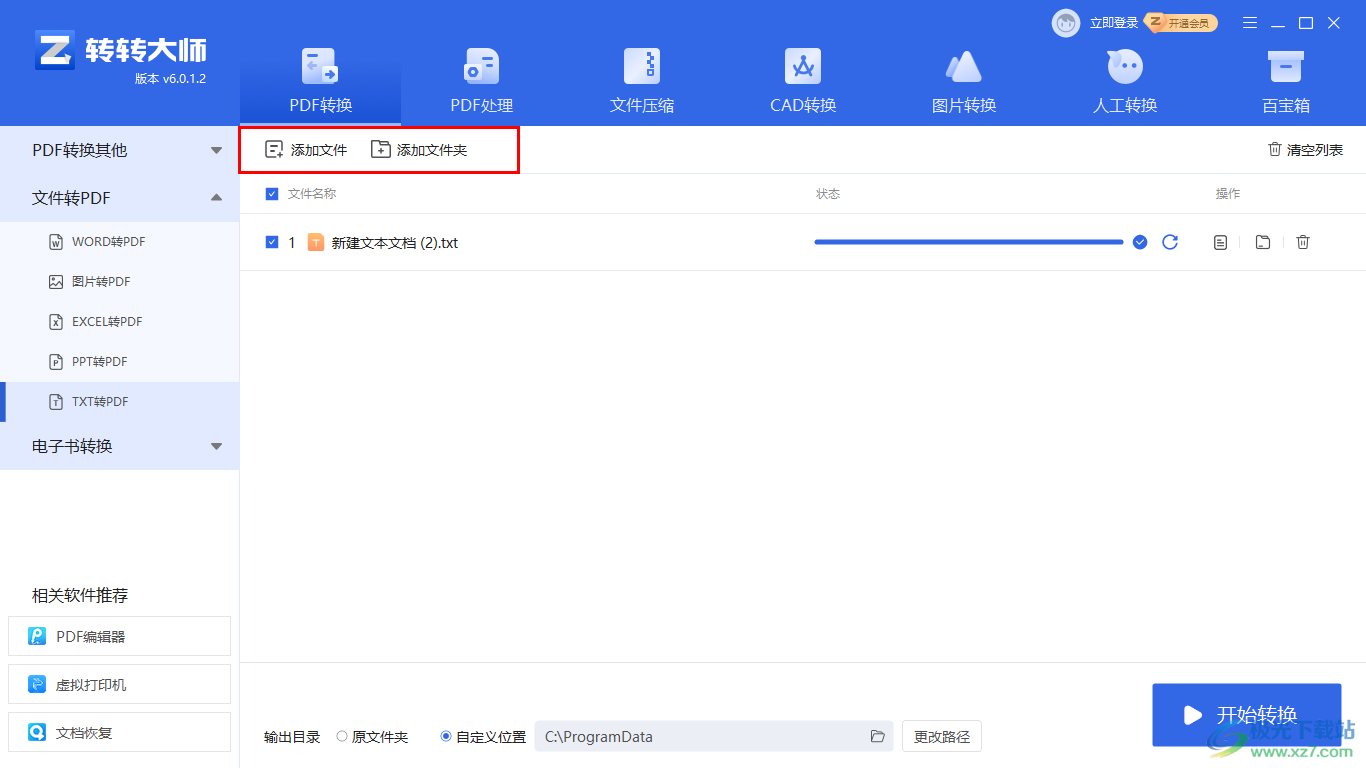Select TXT转PDF in sidebar
Screen dimensions: 1366x768
pyautogui.click(x=120, y=402)
